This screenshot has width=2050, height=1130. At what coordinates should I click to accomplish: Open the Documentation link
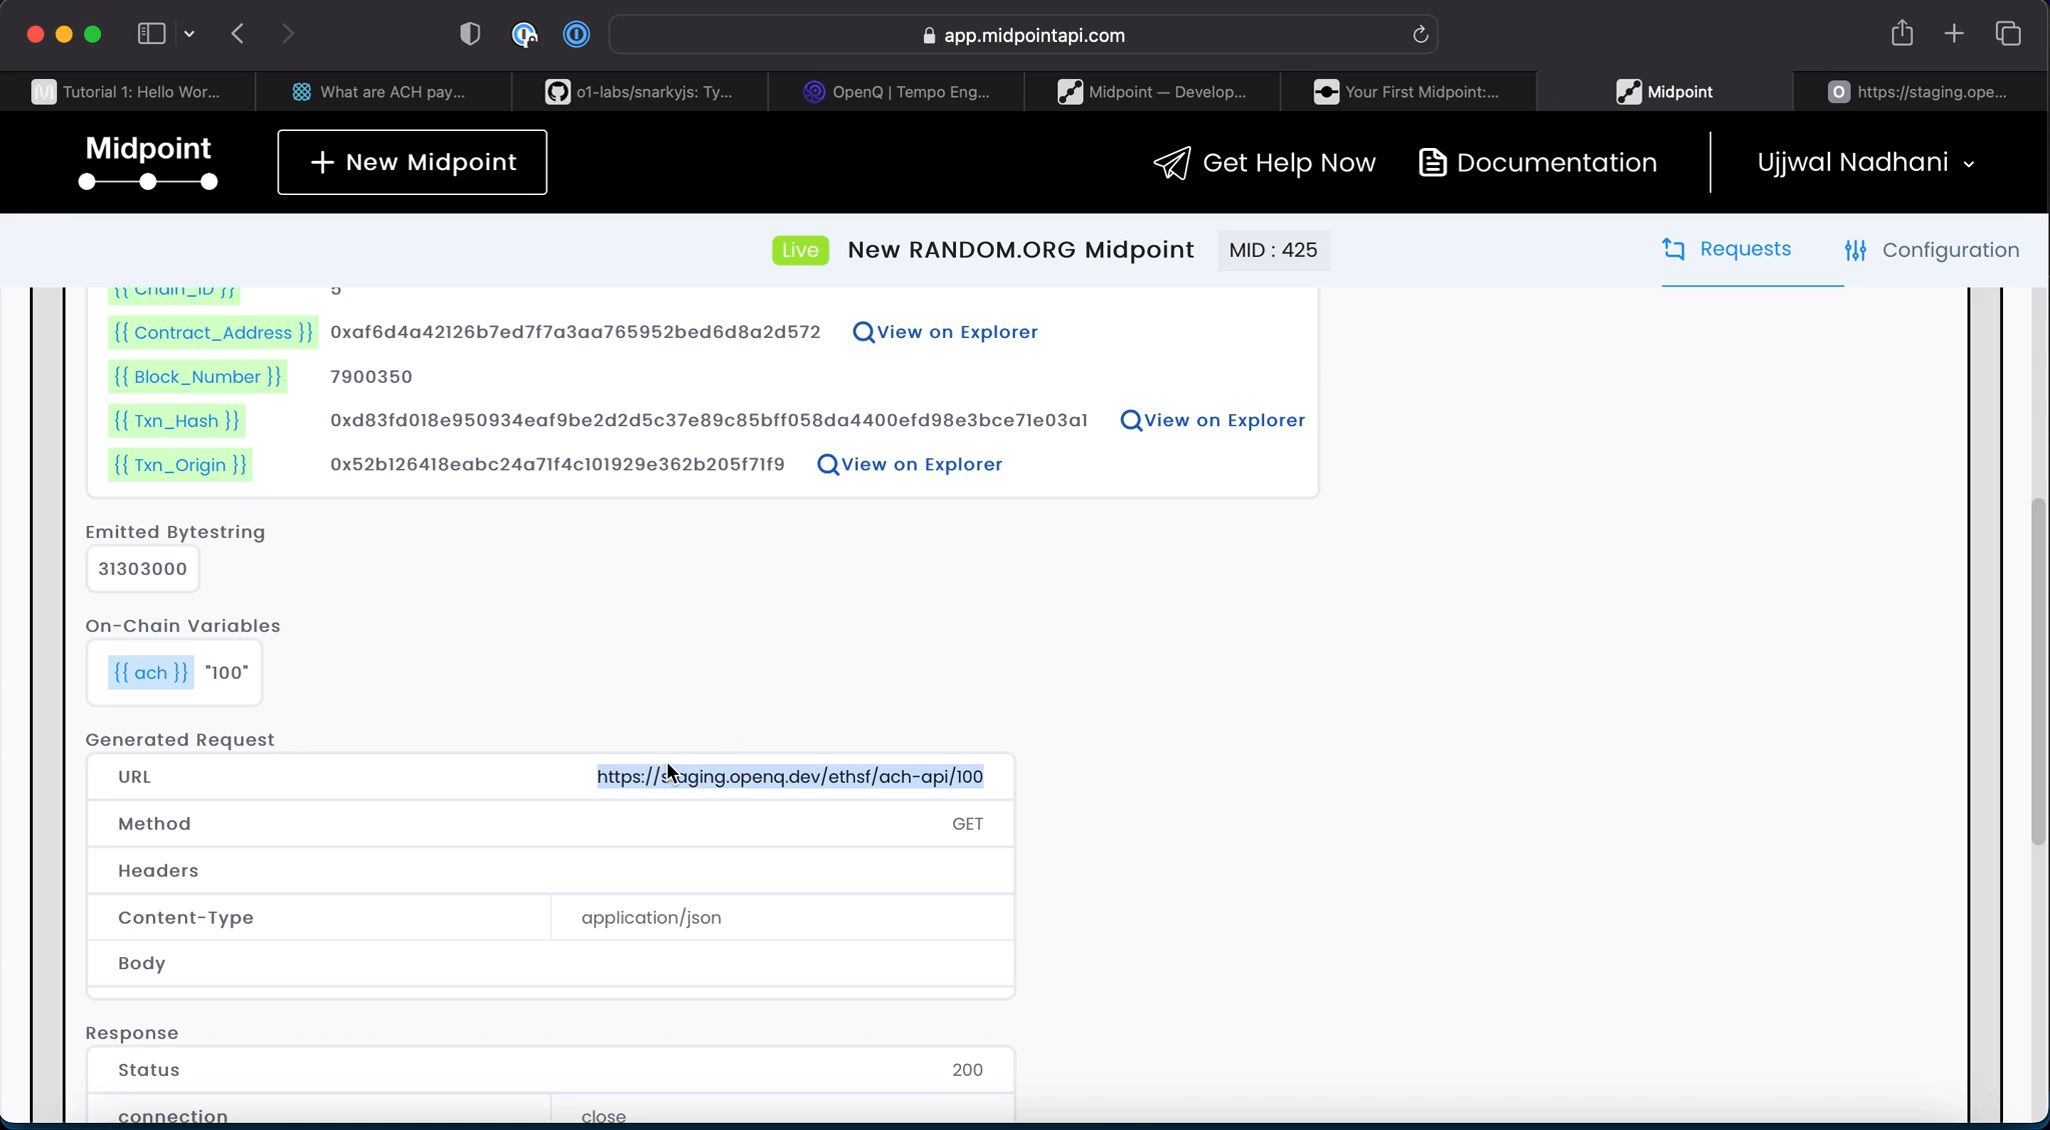1538,163
